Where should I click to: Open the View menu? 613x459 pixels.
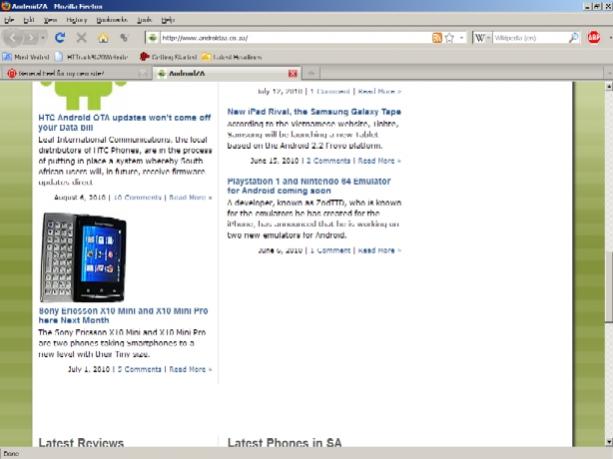[x=50, y=20]
